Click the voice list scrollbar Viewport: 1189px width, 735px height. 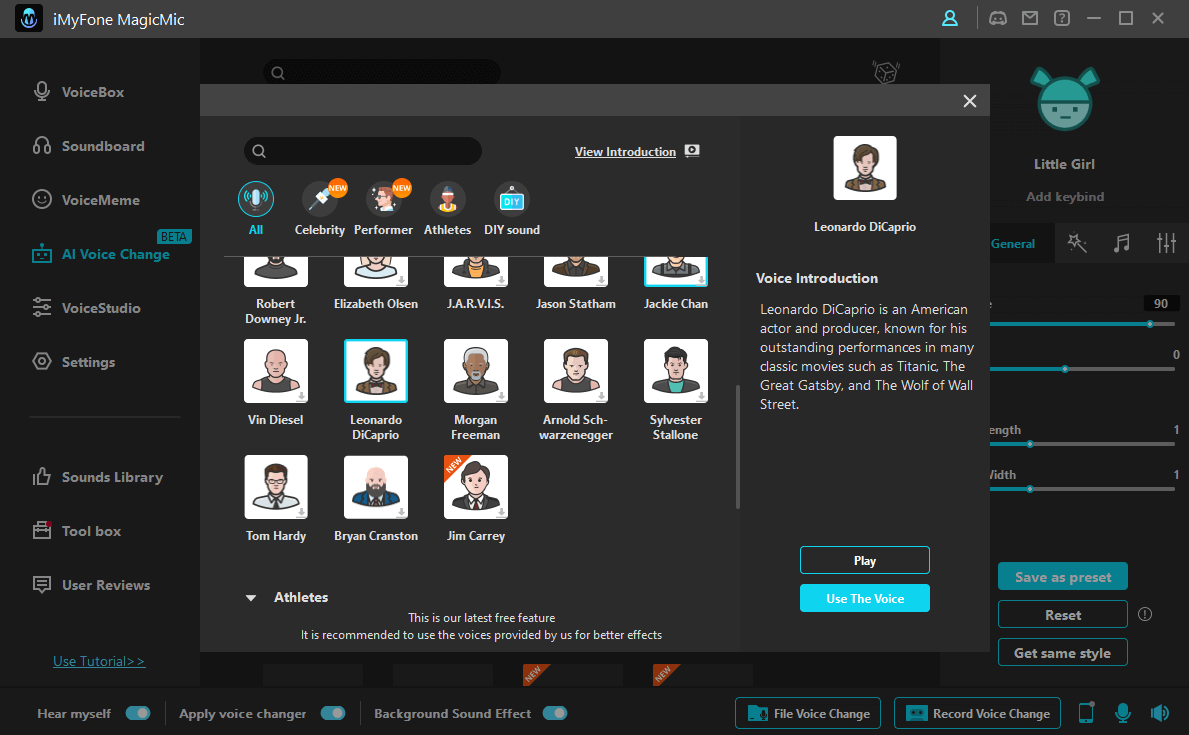click(x=737, y=447)
